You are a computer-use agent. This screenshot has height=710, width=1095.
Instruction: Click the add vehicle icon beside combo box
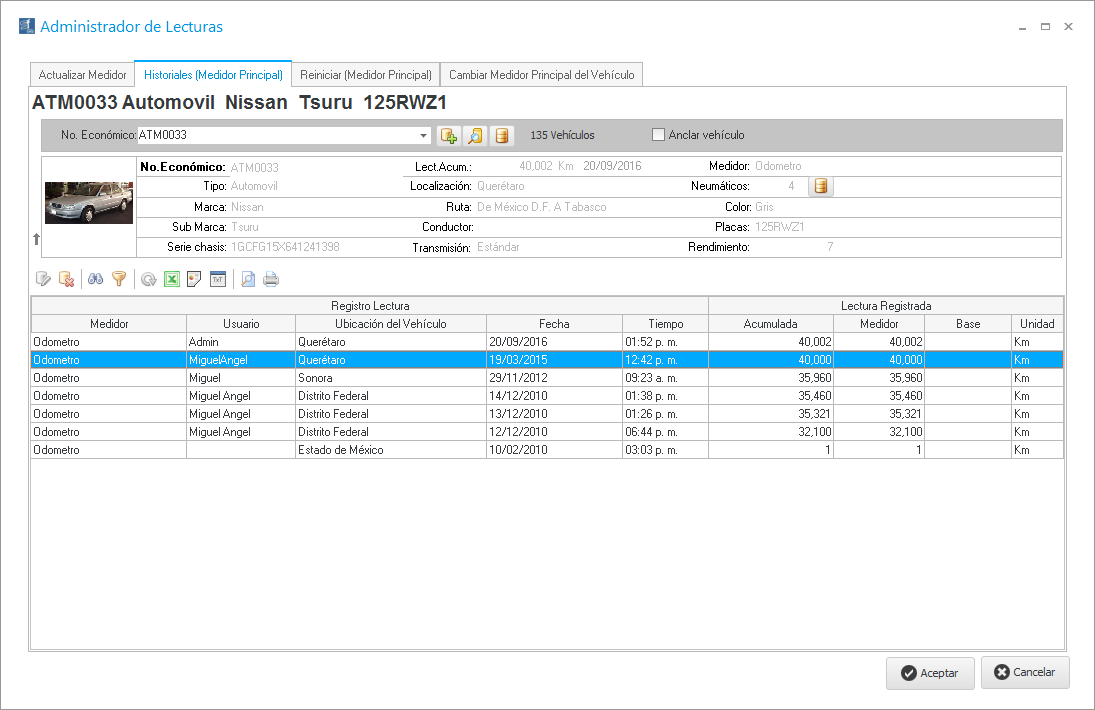449,136
